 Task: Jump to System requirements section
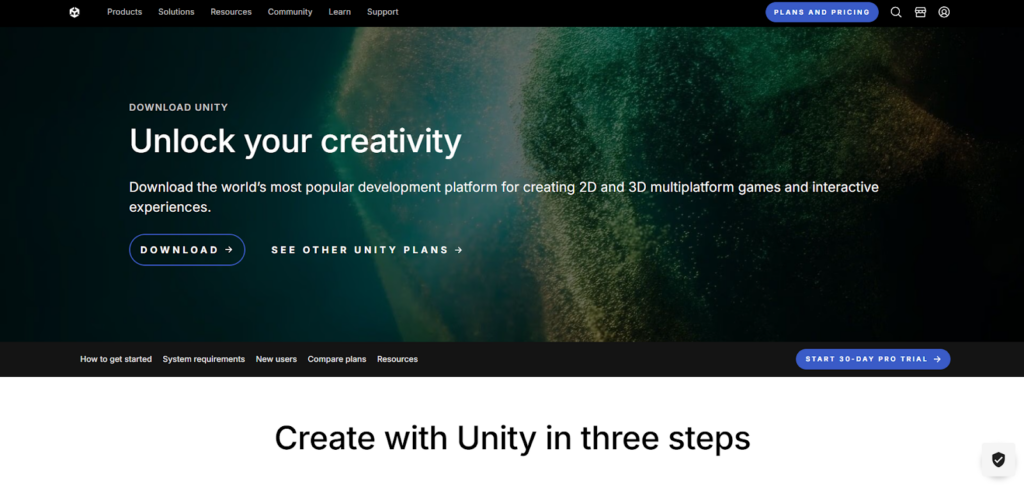pos(204,359)
